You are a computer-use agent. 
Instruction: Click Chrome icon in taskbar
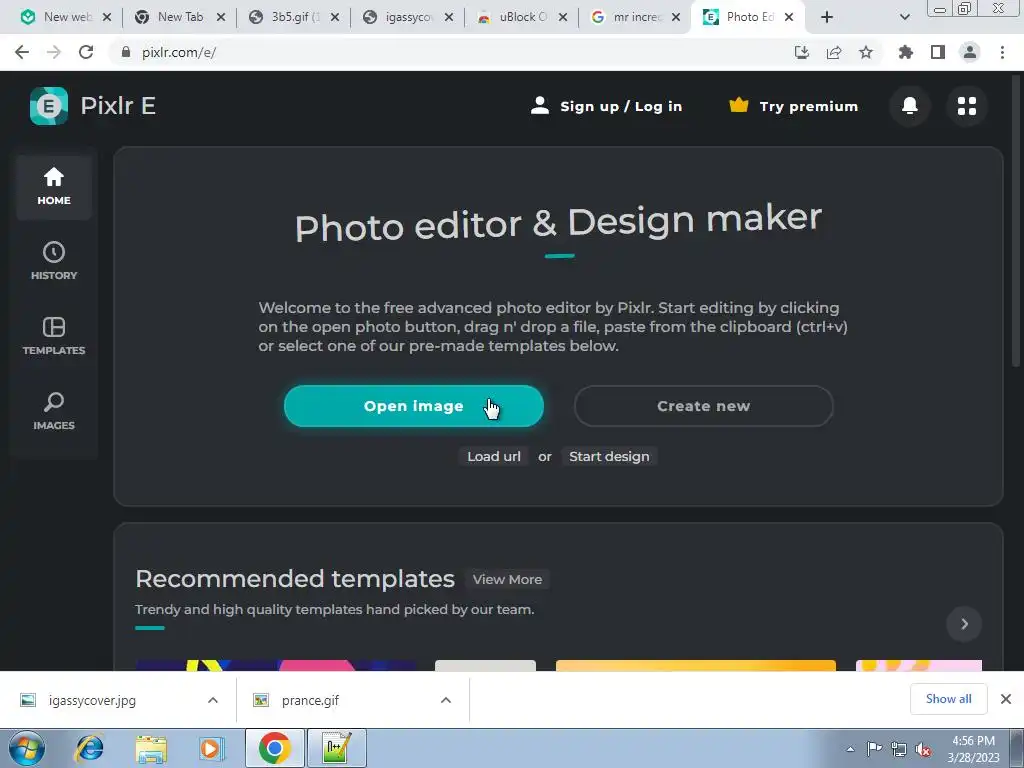coord(274,748)
